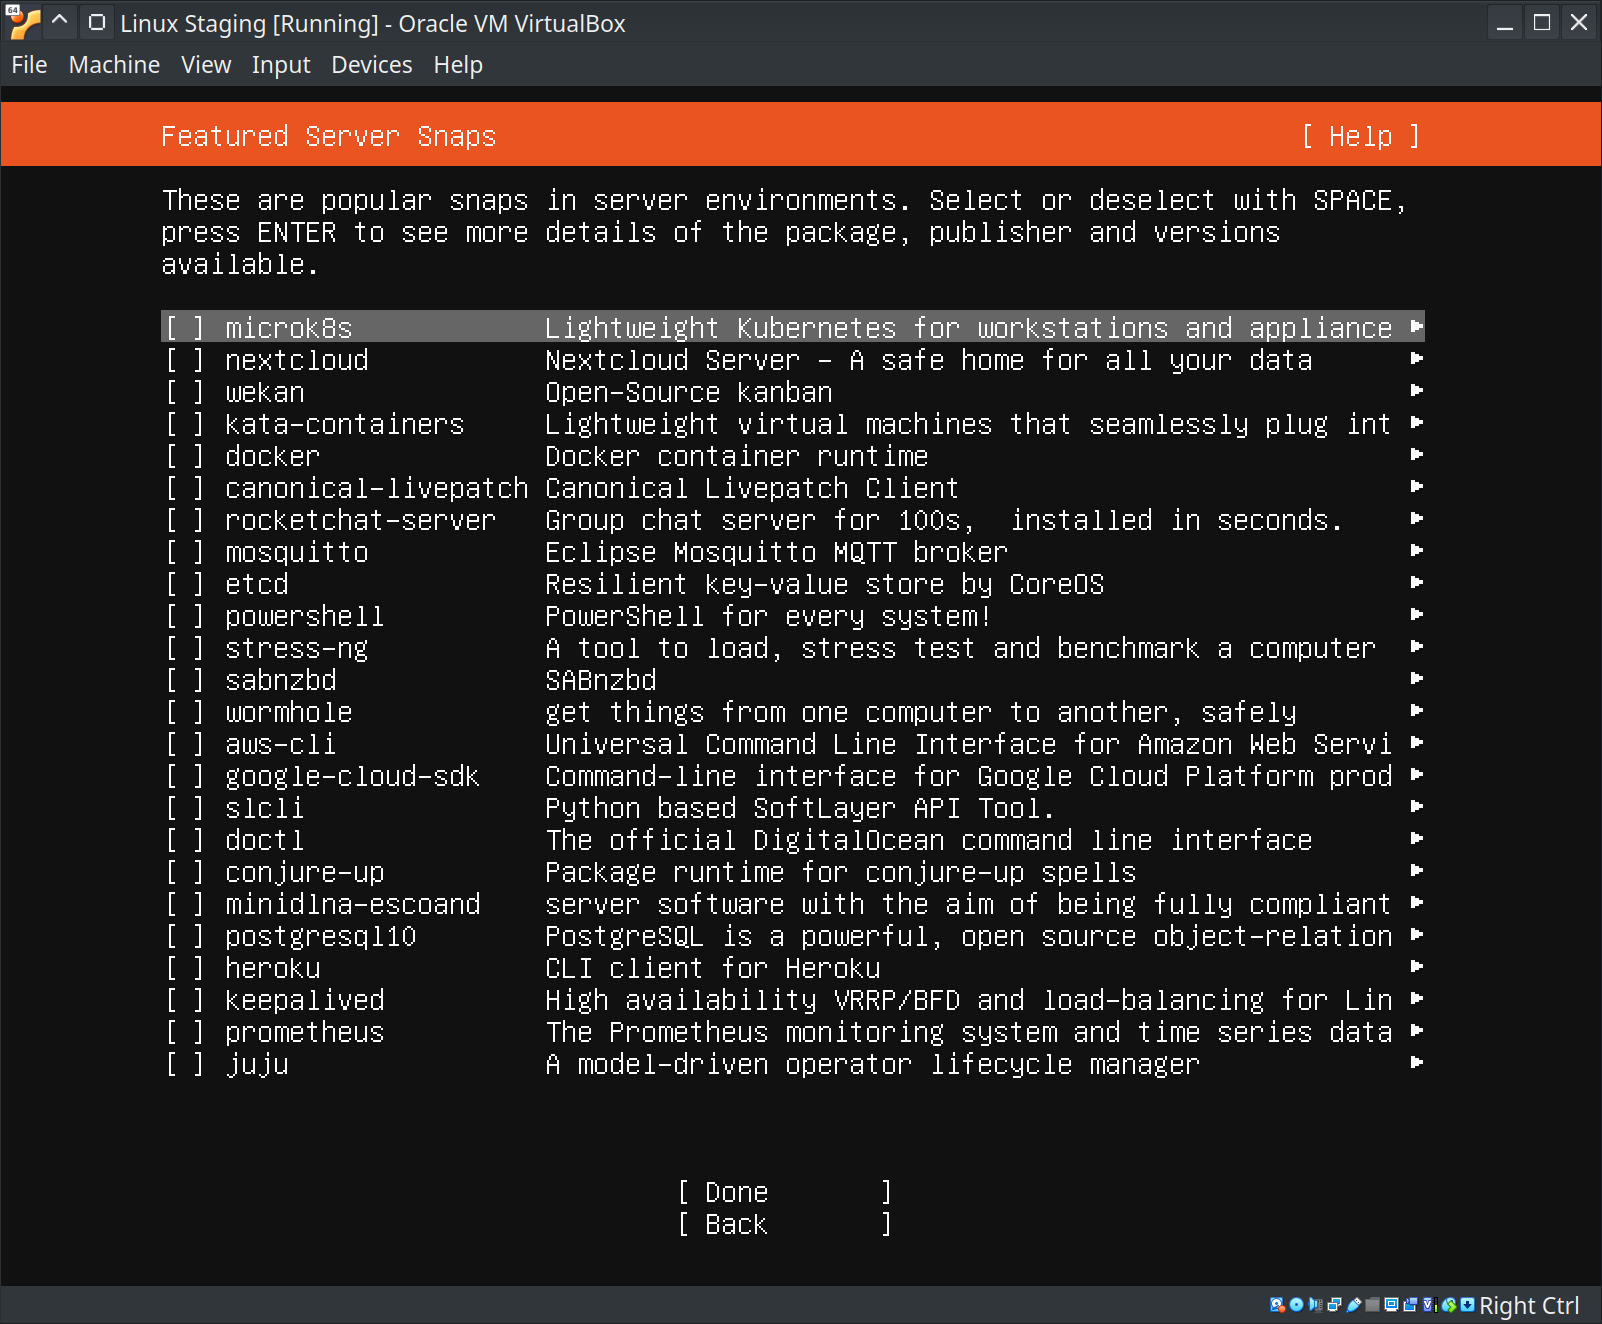Expand details arrow for postgresql10

1416,935
